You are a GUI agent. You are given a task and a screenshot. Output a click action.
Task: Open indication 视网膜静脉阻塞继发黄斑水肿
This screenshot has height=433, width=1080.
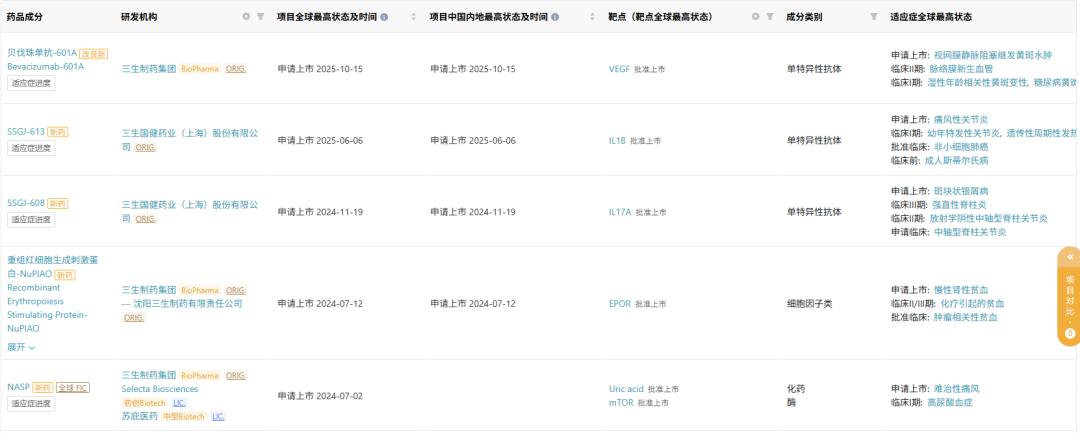point(993,55)
